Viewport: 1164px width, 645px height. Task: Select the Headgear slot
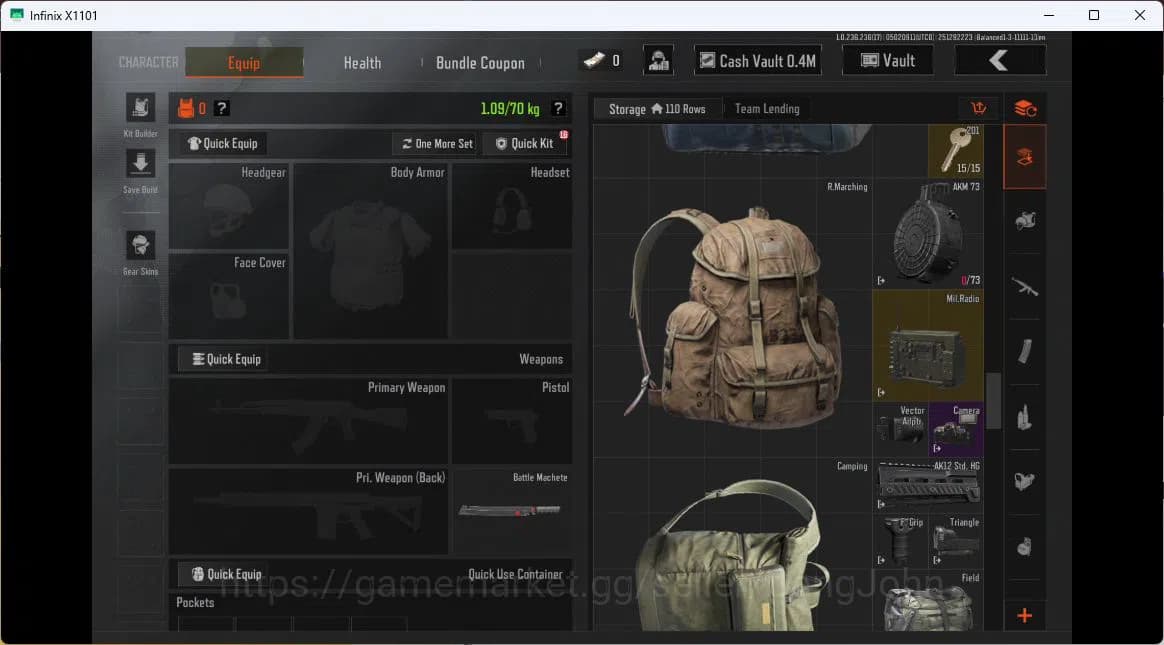[x=229, y=206]
